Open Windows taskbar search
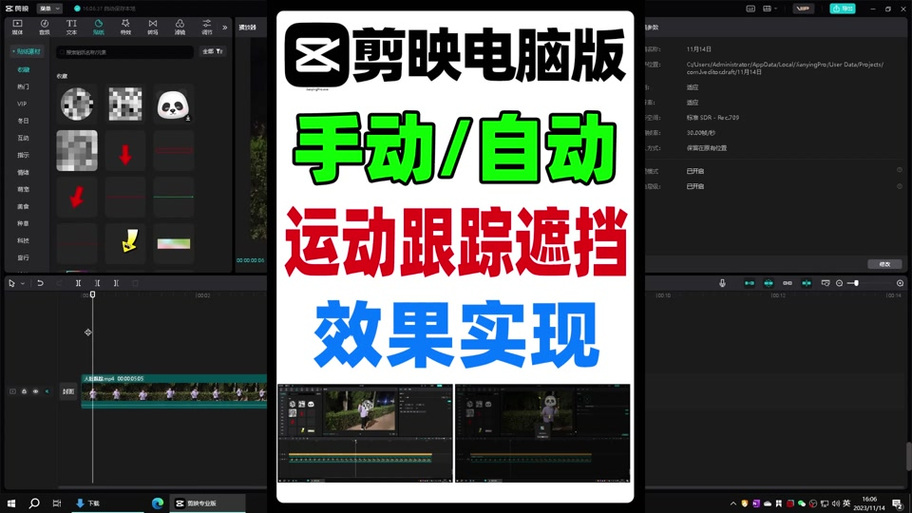This screenshot has width=912, height=513. point(34,503)
